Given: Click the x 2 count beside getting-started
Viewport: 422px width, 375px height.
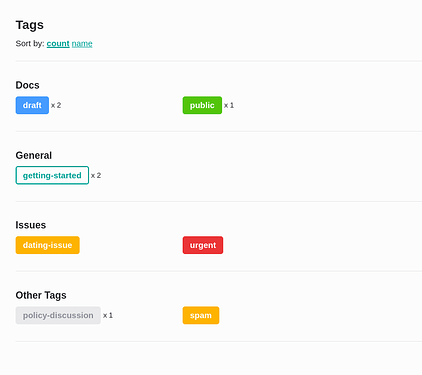Looking at the screenshot, I should 96,175.
